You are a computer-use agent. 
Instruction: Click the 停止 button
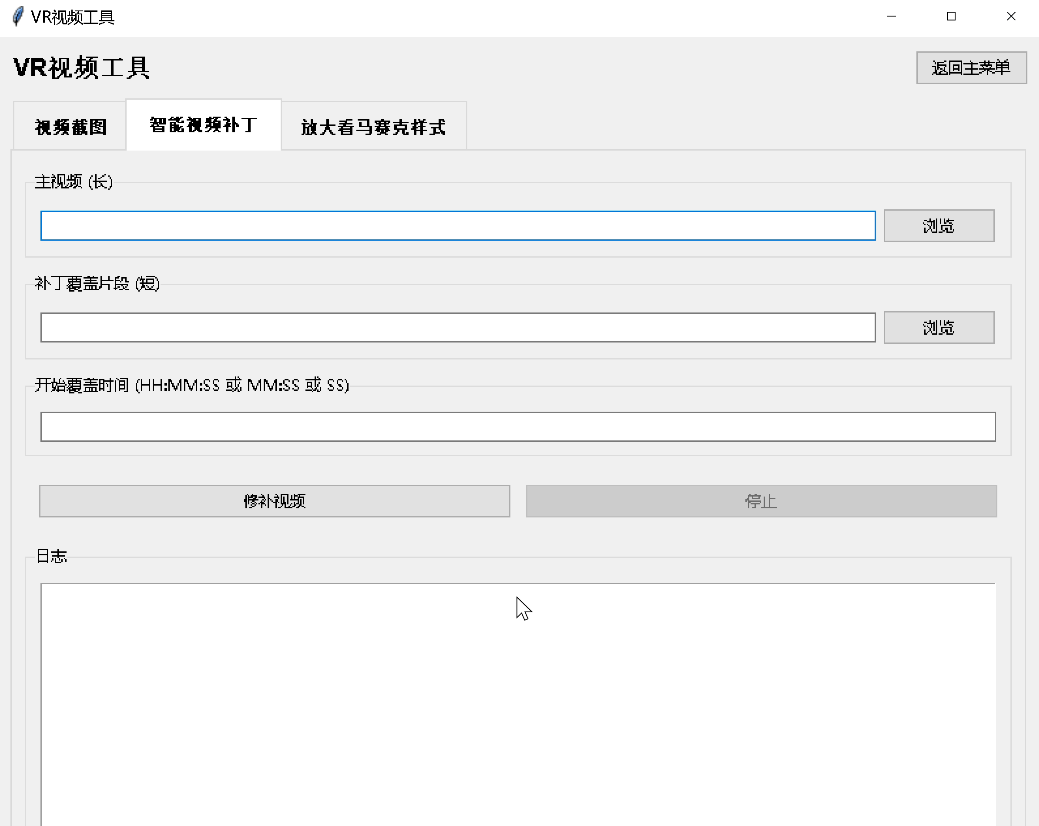tap(761, 501)
